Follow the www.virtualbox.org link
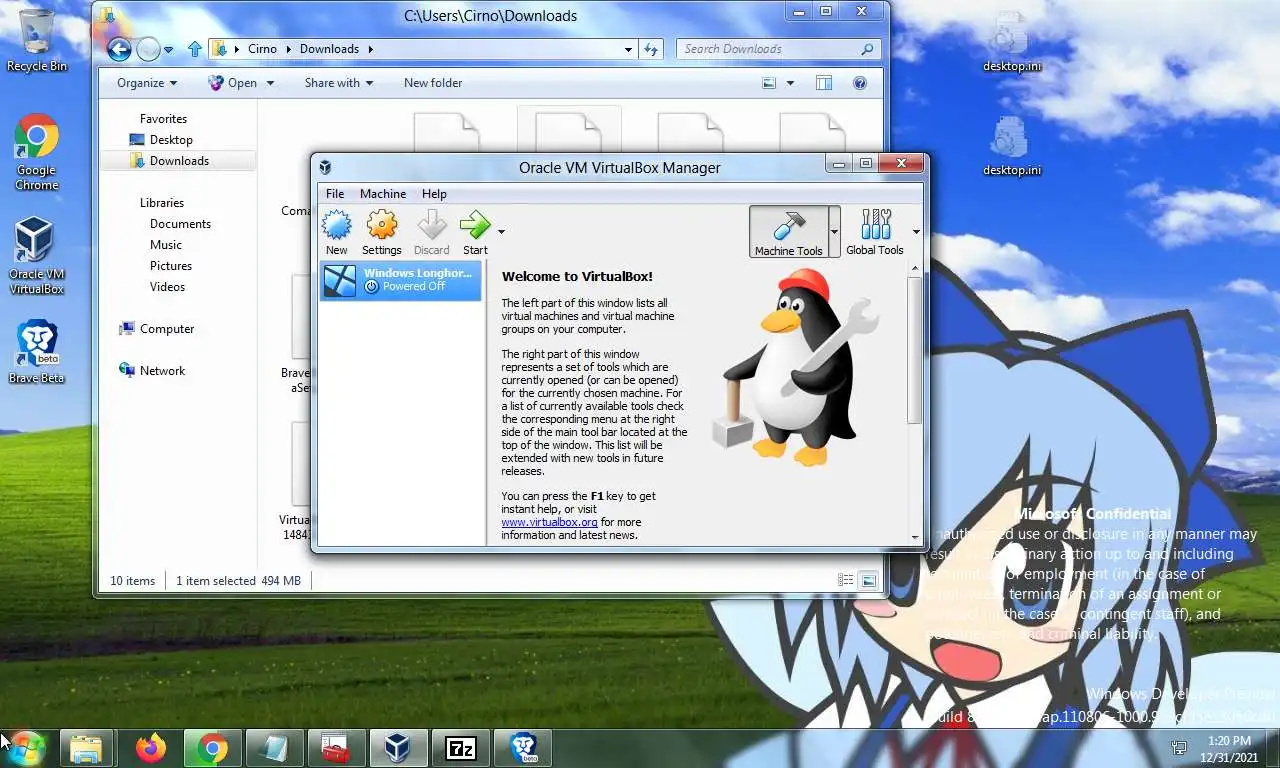1280x768 pixels. click(x=549, y=522)
